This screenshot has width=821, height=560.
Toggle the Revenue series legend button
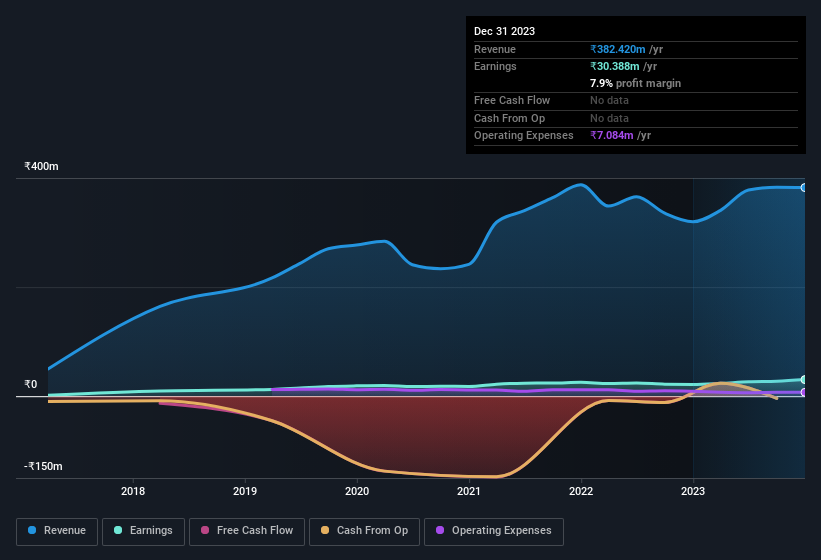pos(57,532)
